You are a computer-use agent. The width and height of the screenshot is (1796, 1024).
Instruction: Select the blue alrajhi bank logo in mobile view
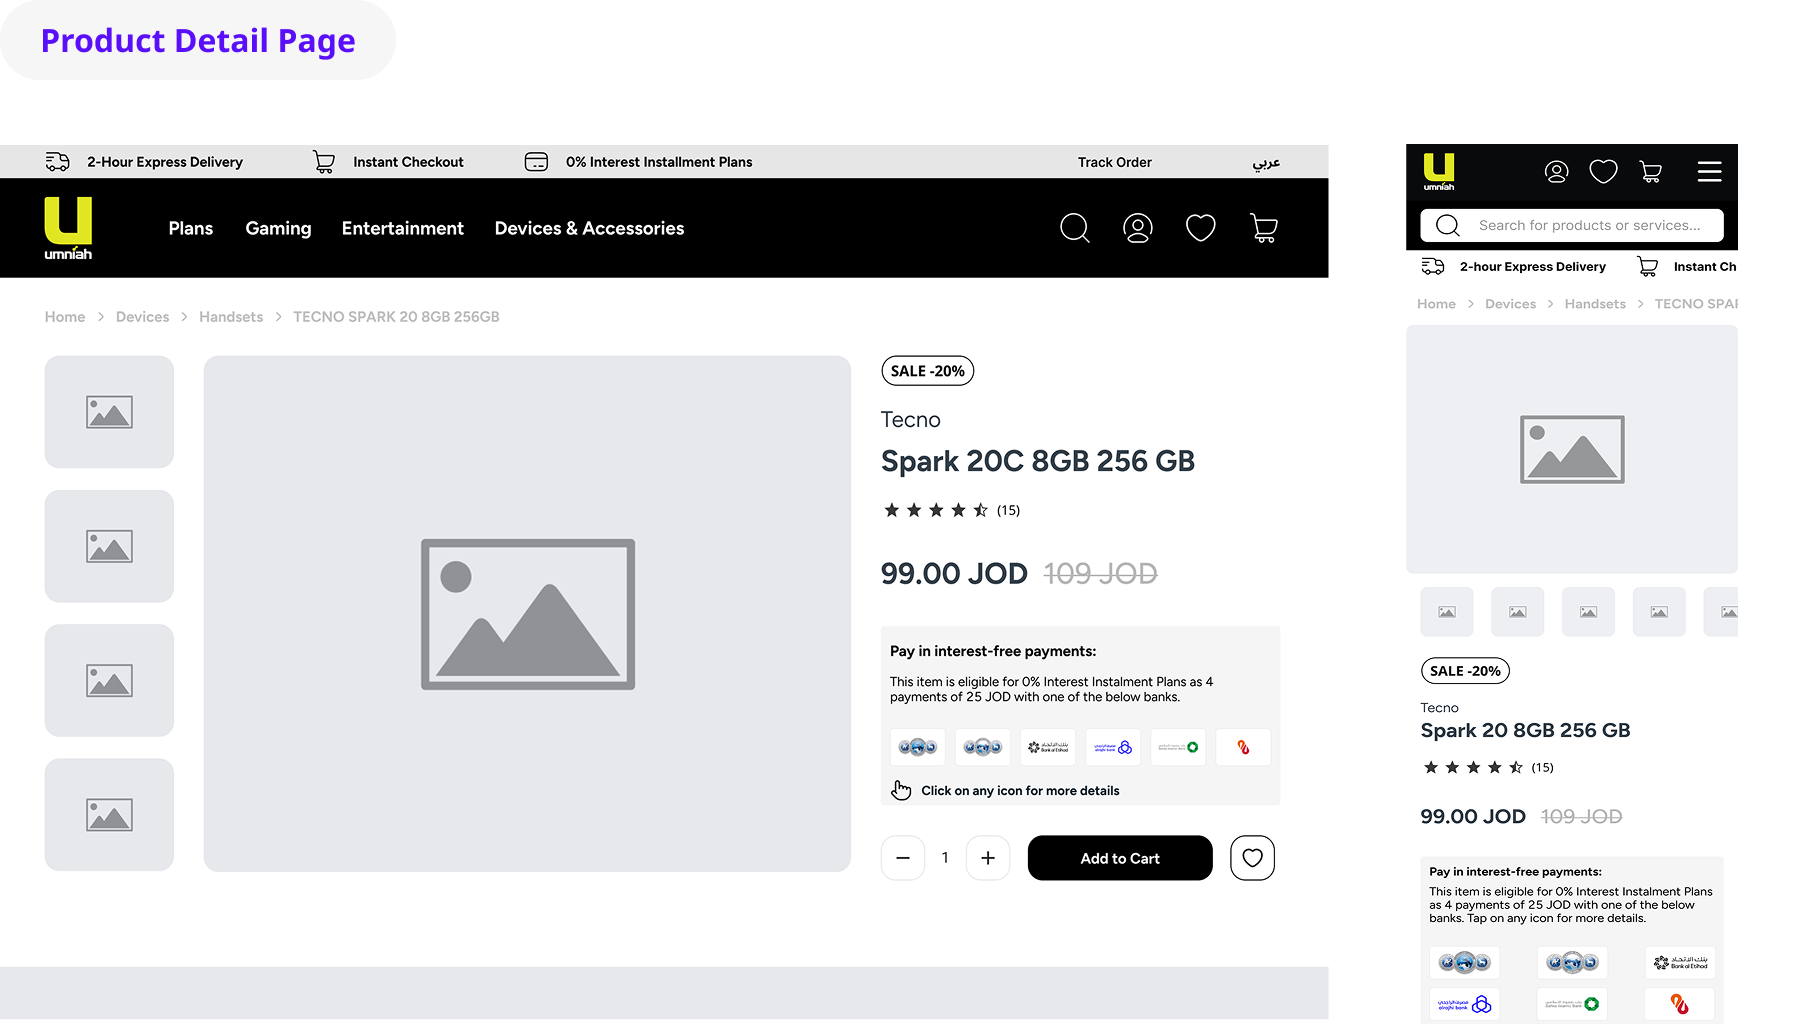1464,1004
